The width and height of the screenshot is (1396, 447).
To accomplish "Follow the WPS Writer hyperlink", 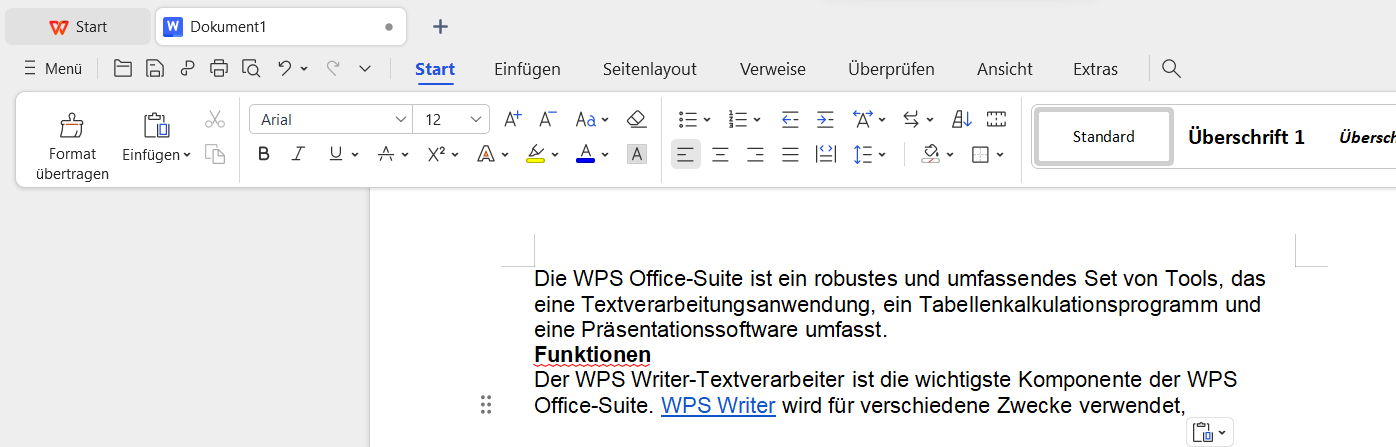I will pyautogui.click(x=718, y=405).
